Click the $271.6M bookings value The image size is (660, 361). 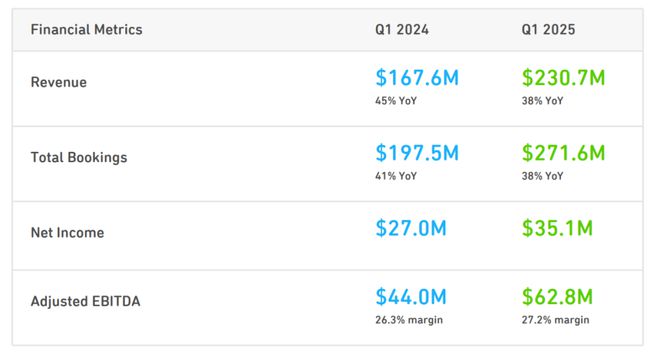[564, 153]
